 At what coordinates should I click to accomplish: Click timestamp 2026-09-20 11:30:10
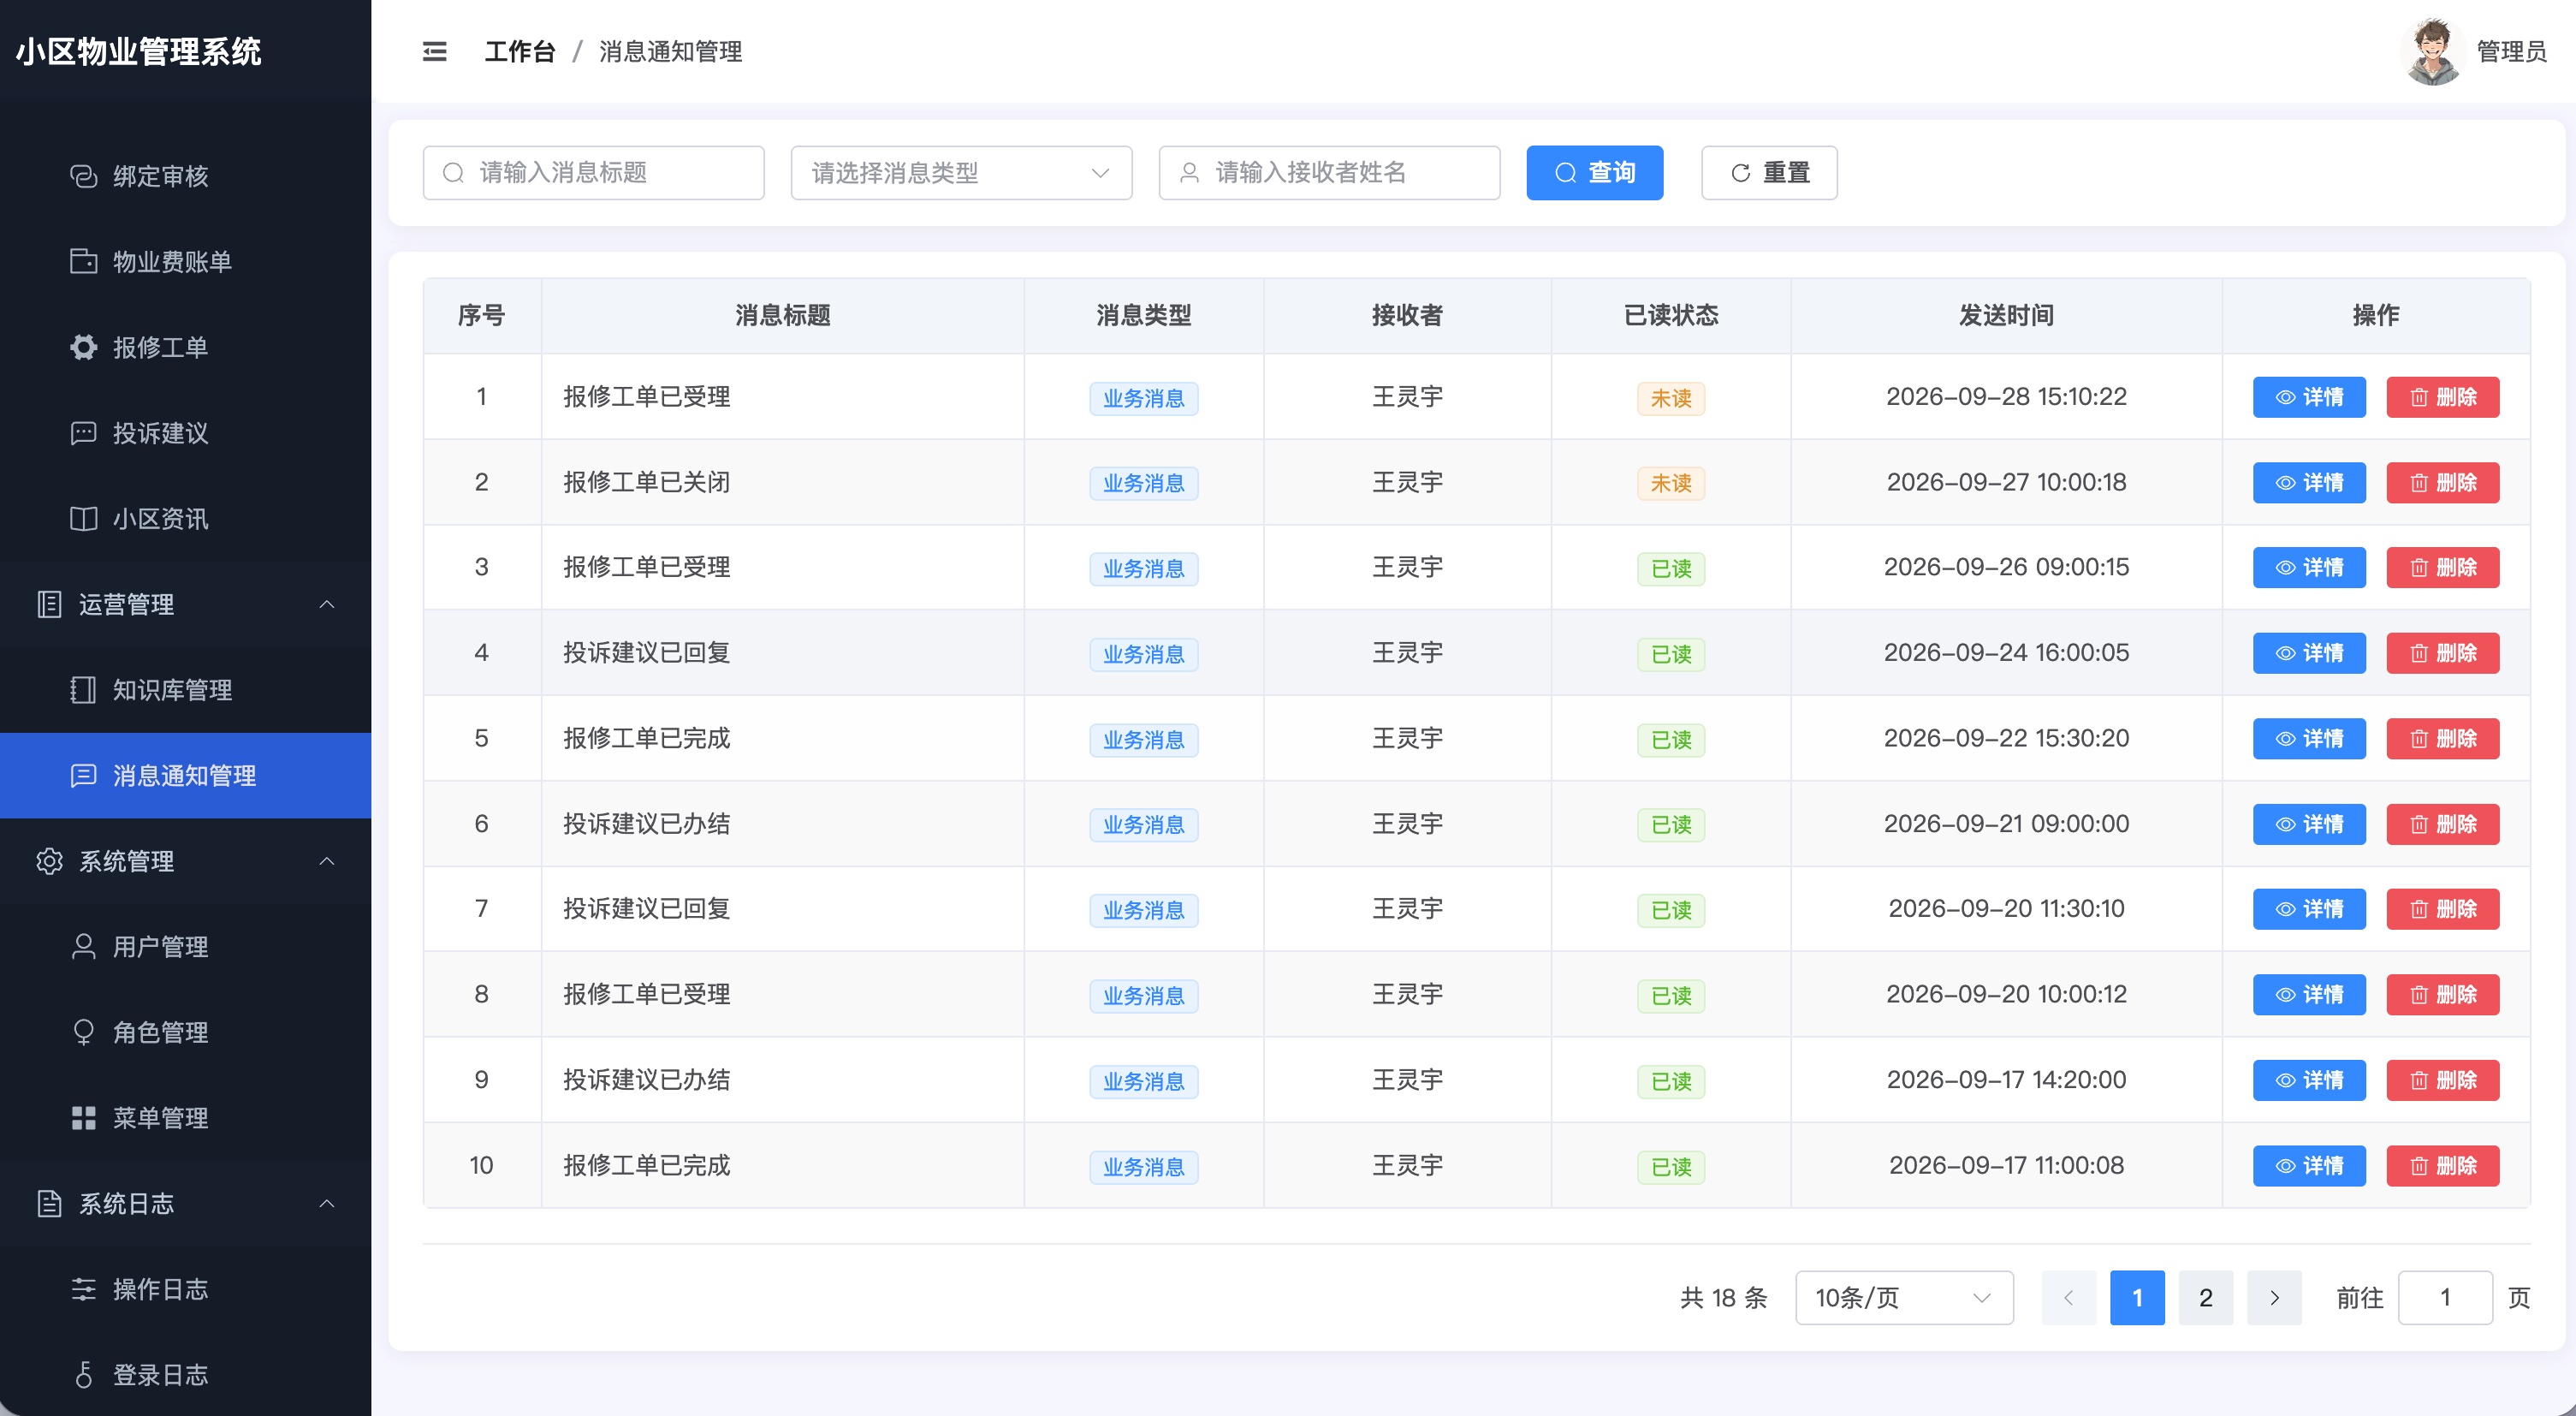tap(2005, 909)
